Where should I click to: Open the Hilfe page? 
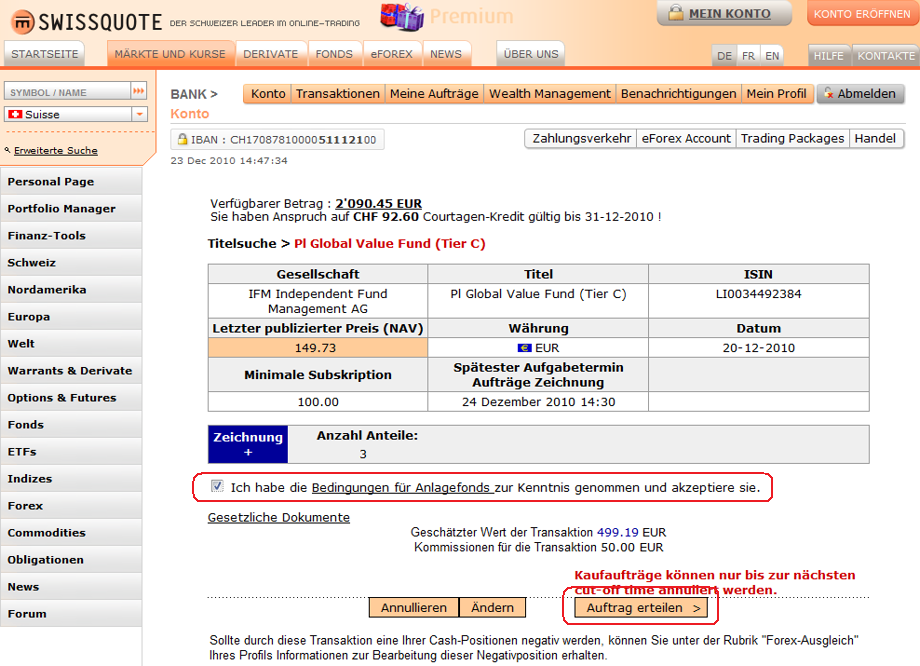click(x=828, y=56)
